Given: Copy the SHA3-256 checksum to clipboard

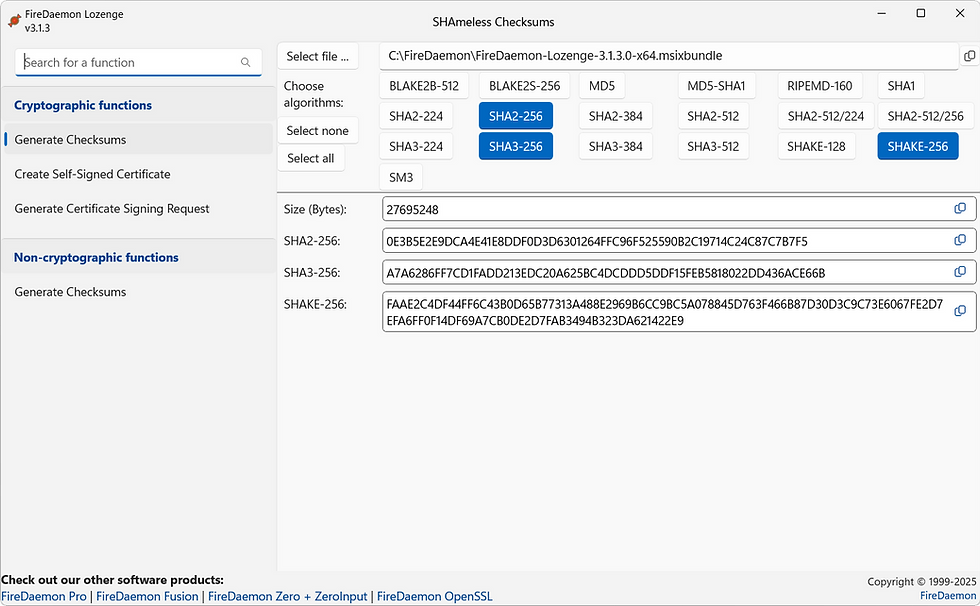Looking at the screenshot, I should tap(960, 272).
